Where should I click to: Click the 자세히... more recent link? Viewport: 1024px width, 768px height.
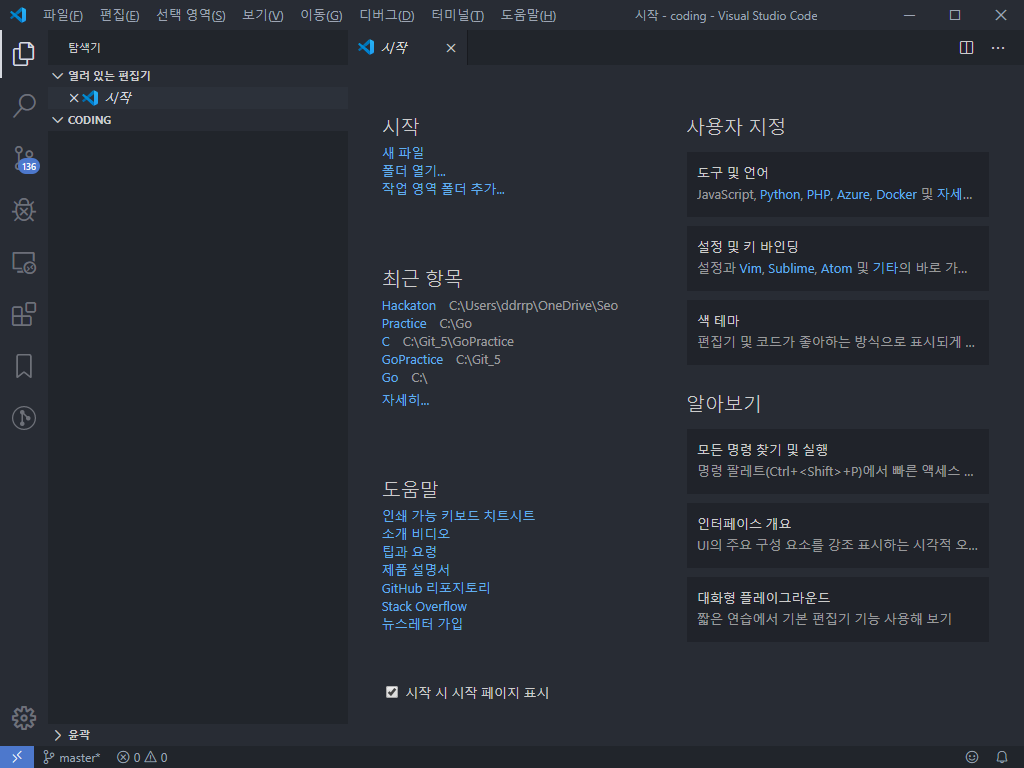point(406,400)
